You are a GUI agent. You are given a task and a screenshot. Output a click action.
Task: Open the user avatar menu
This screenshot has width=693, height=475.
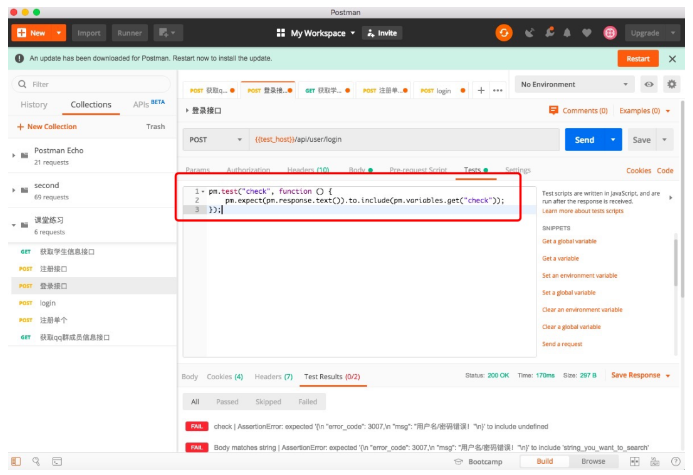tap(610, 33)
